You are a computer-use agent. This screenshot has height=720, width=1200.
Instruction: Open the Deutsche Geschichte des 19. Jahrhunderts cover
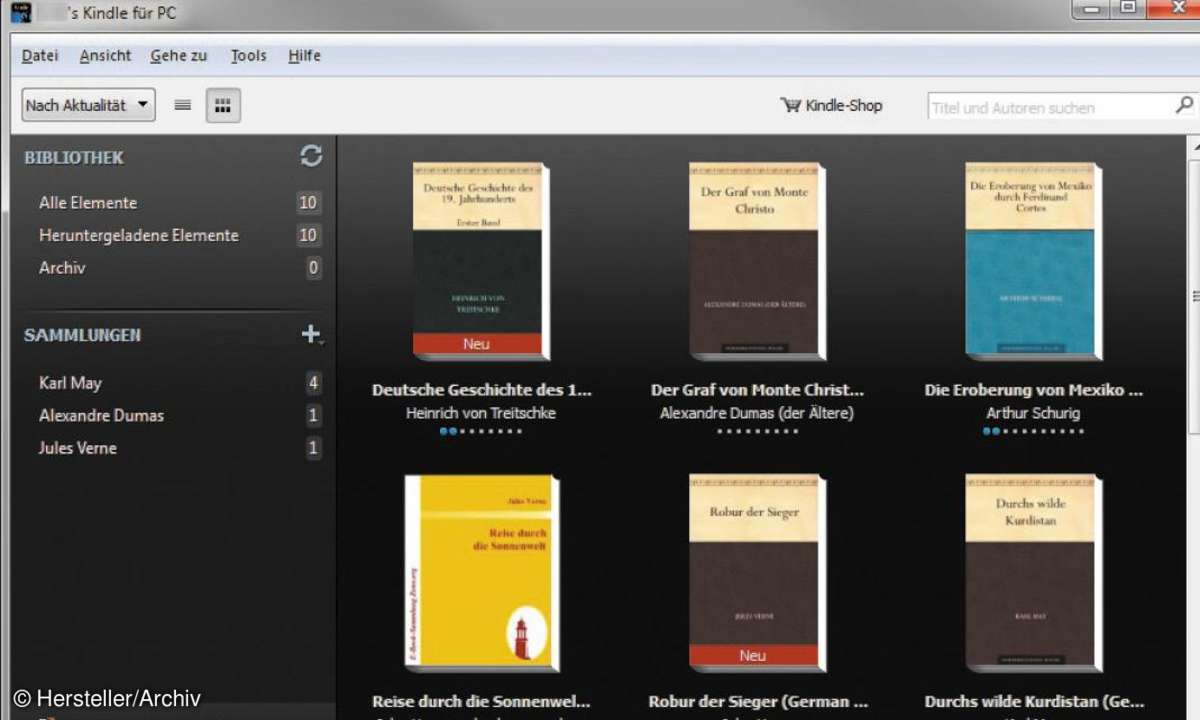pos(481,261)
